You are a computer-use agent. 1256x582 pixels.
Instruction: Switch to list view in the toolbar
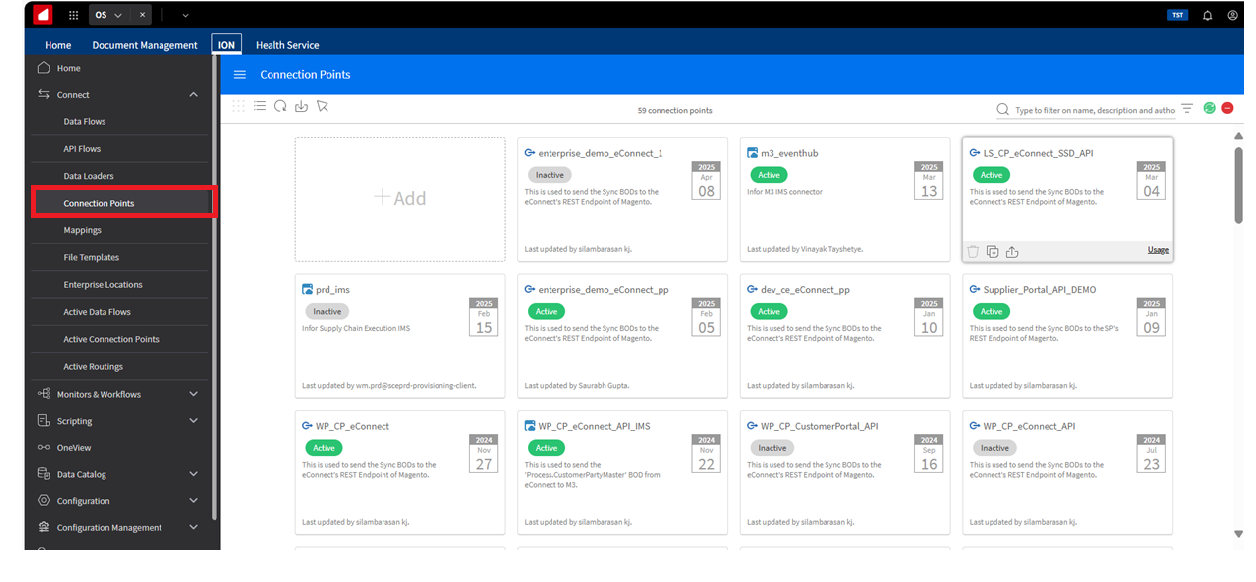point(260,107)
